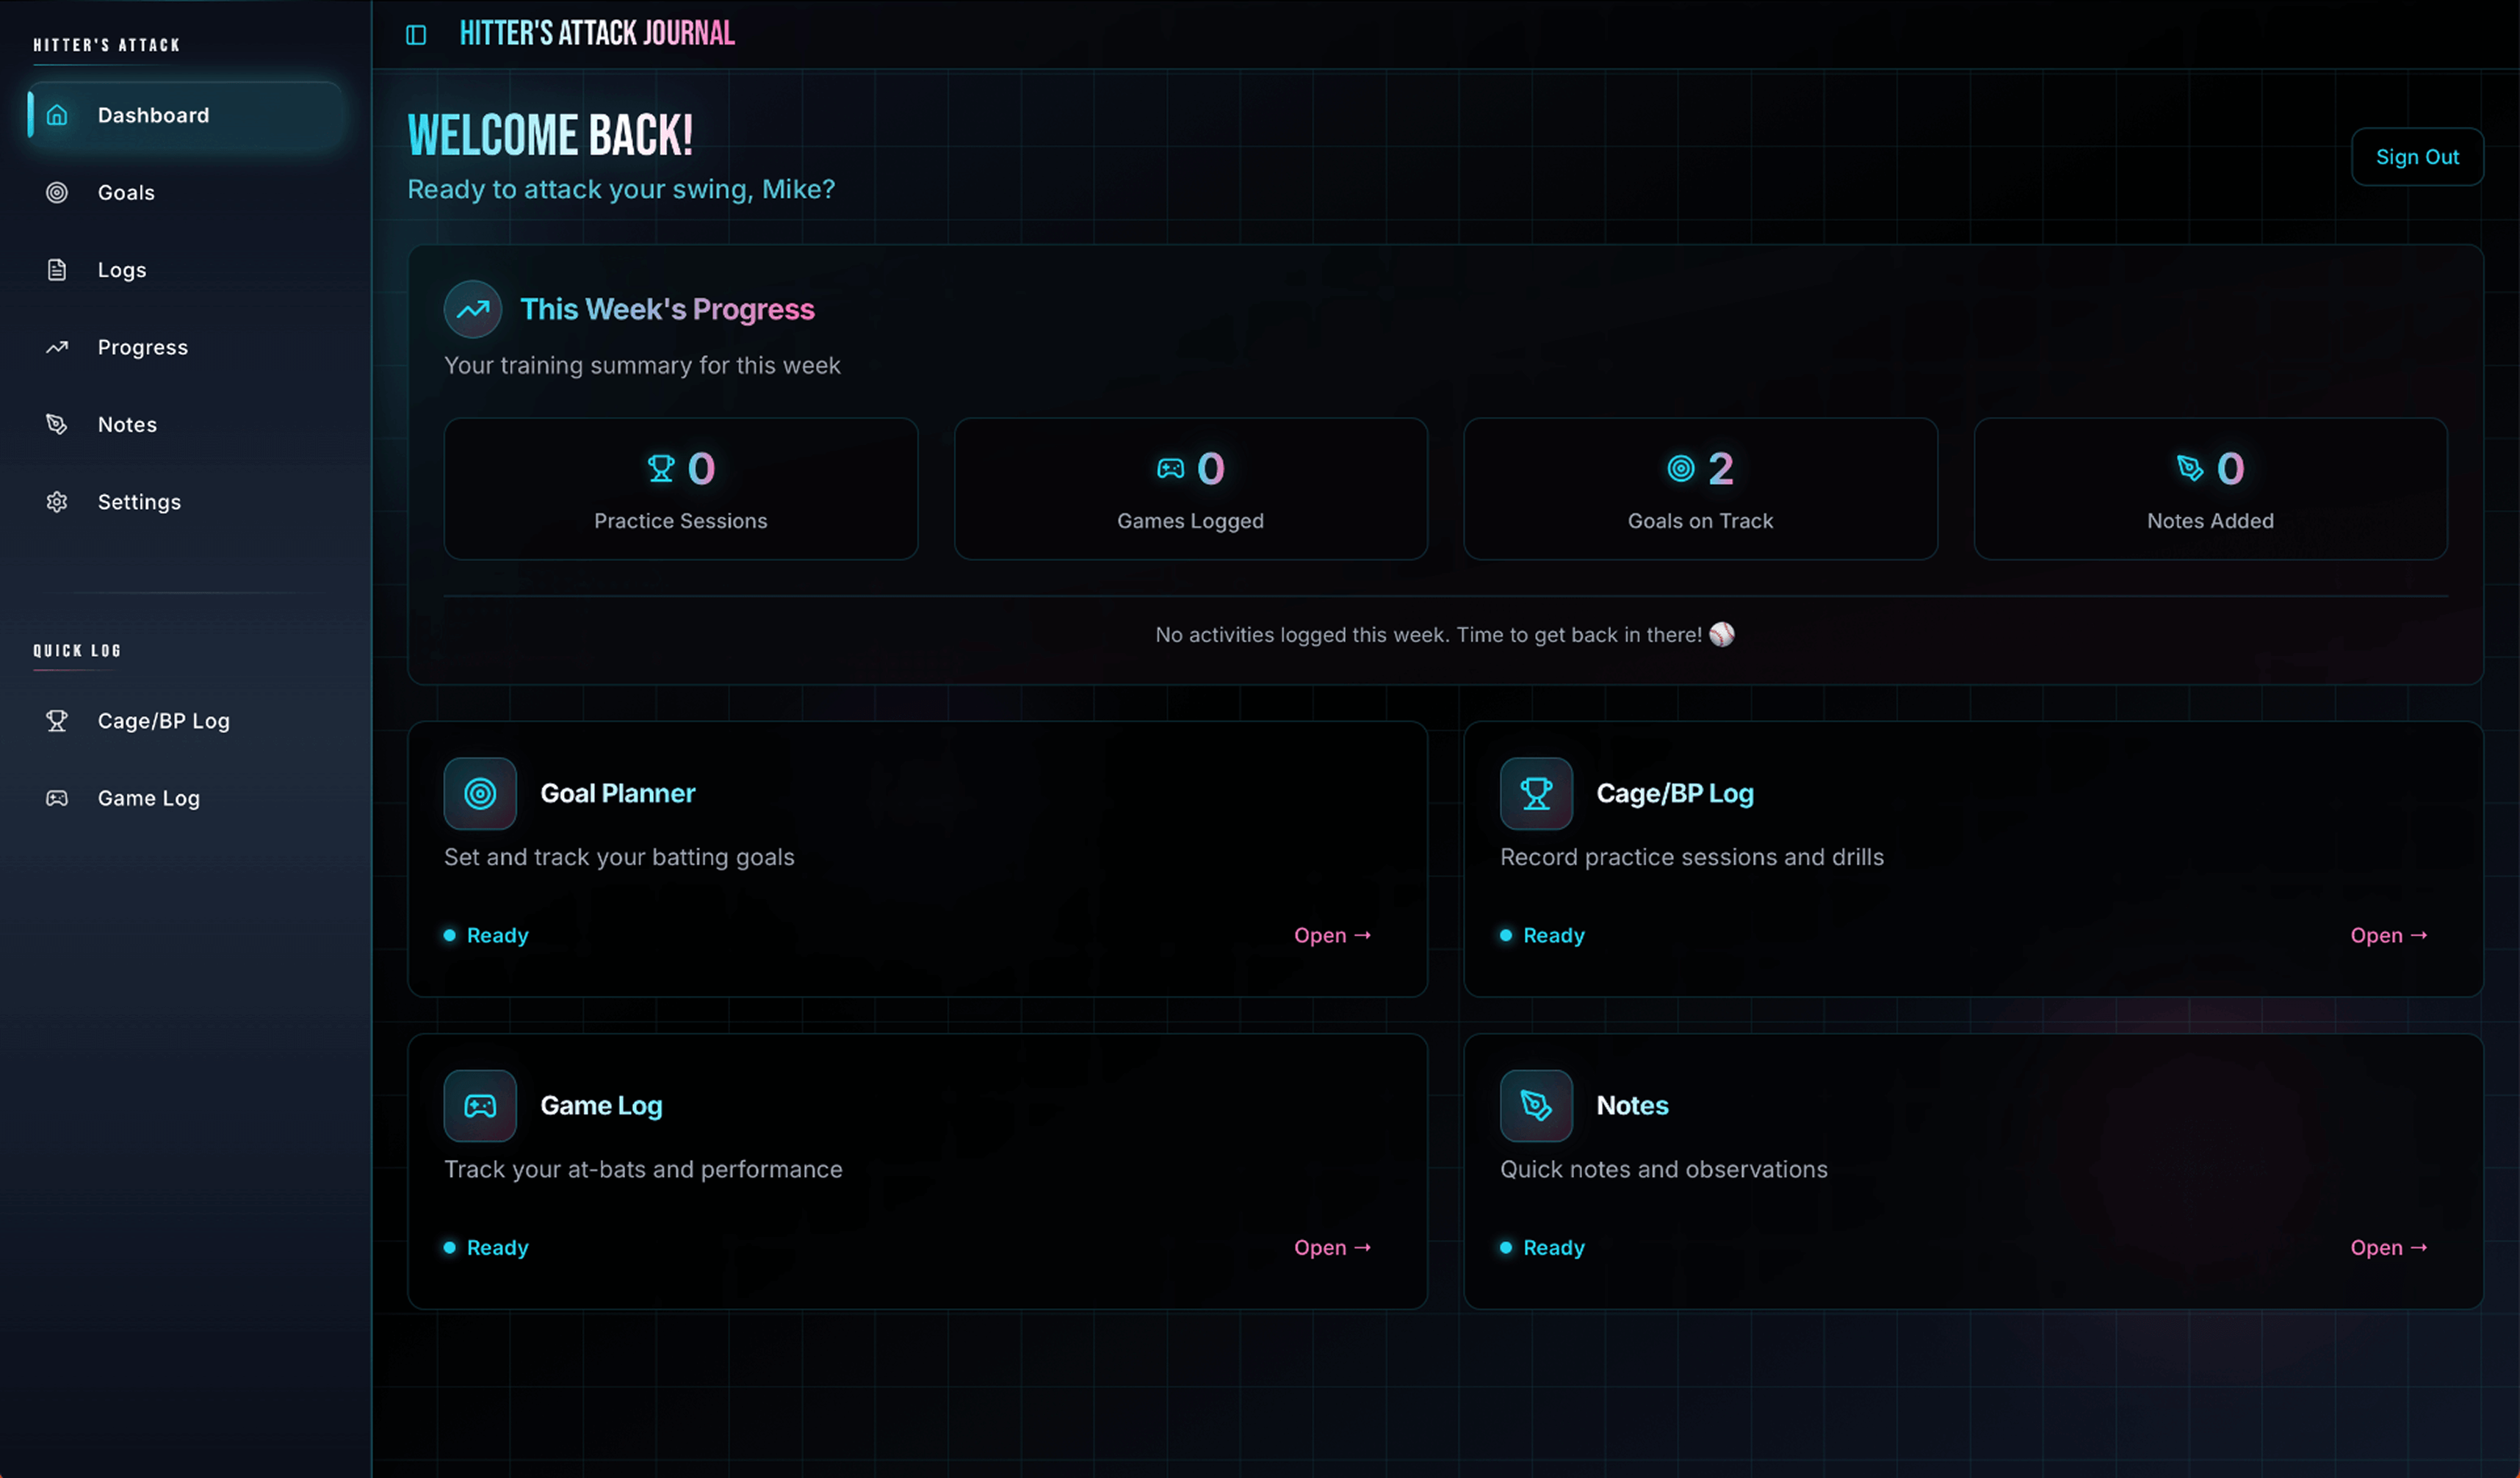This screenshot has height=1478, width=2520.
Task: Open the Goals page from sidebar
Action: 126,192
